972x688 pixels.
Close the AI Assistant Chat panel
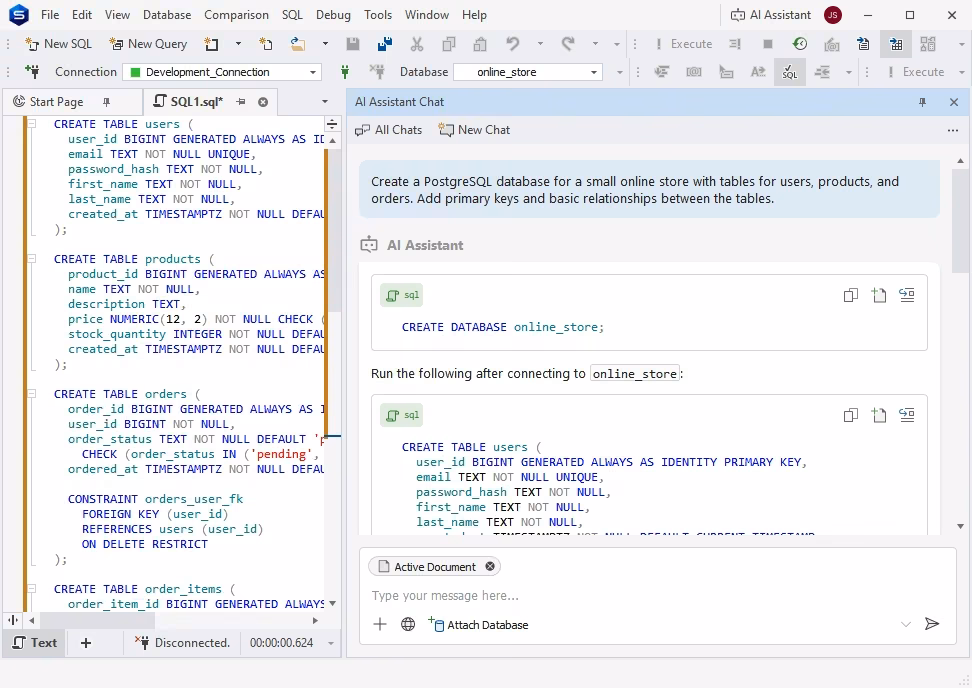(954, 102)
